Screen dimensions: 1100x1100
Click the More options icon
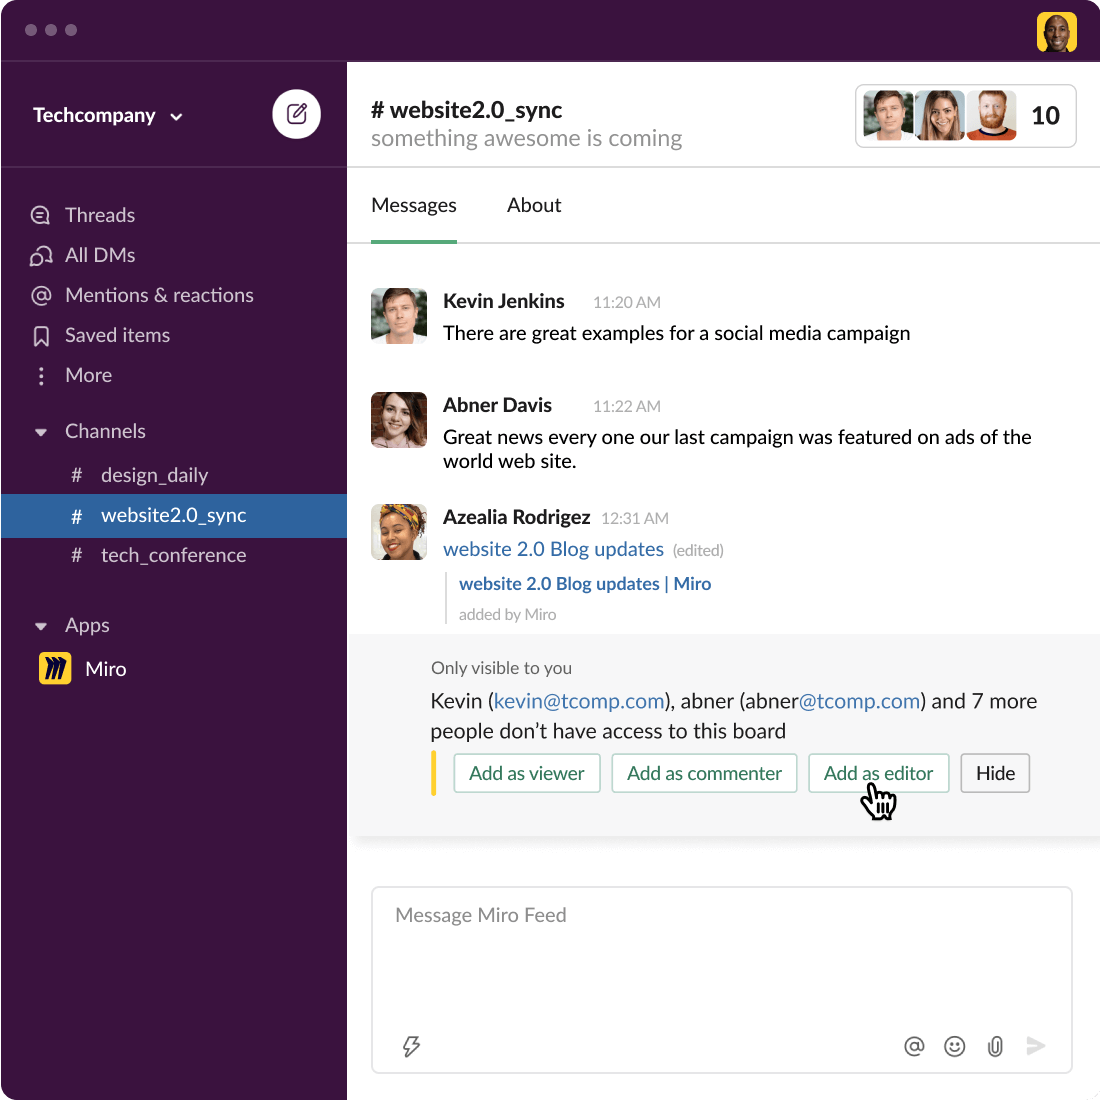pyautogui.click(x=40, y=375)
